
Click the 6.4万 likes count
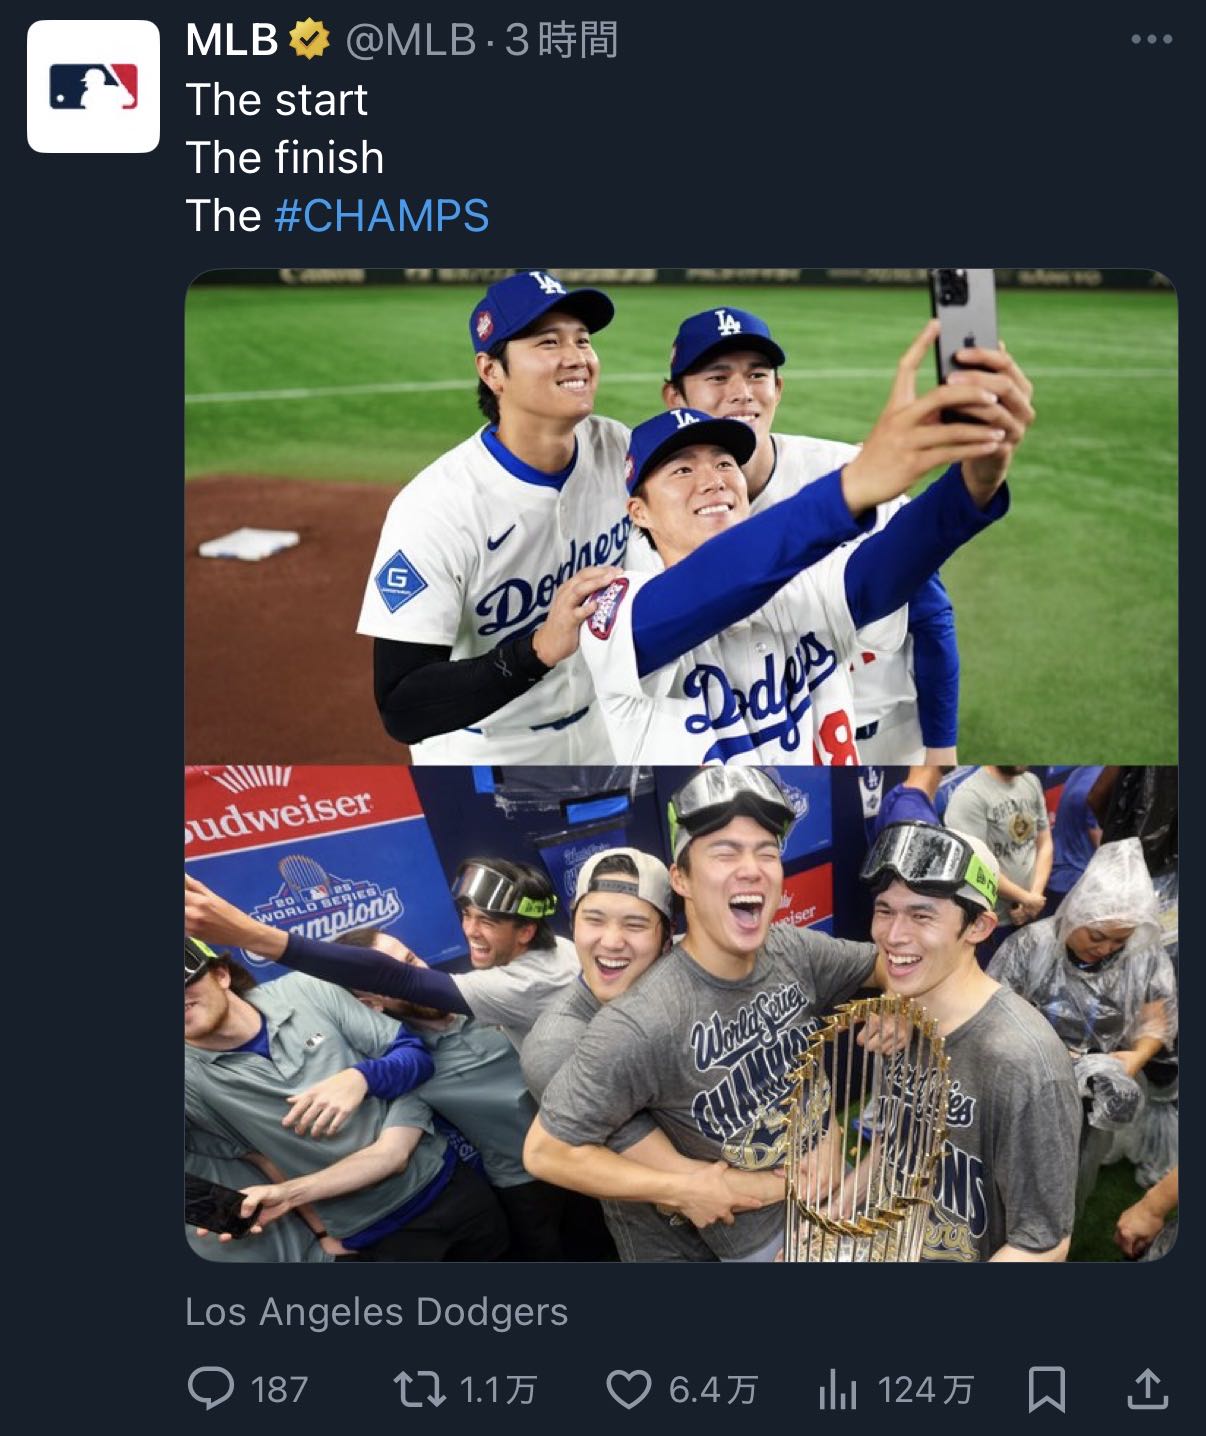pyautogui.click(x=713, y=1389)
